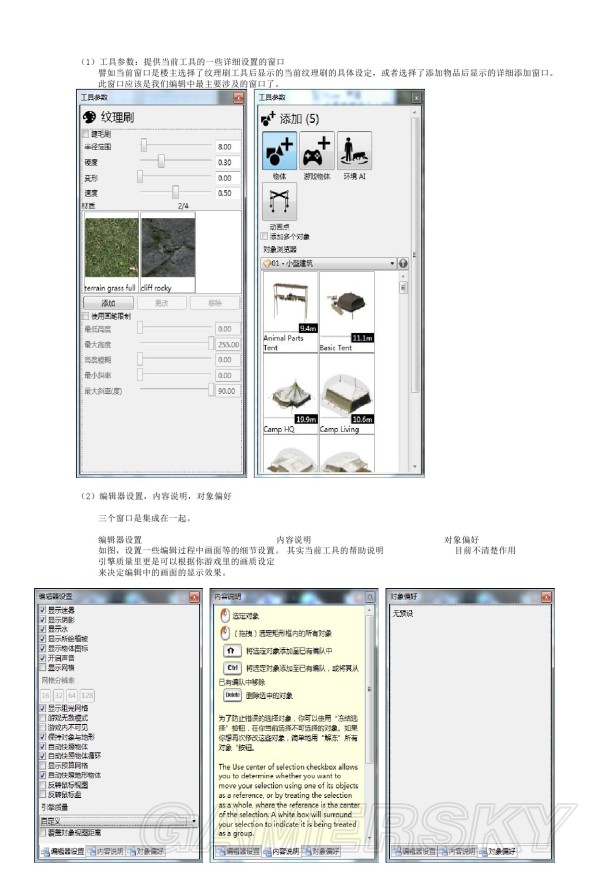Viewport: 600px width, 895px height.
Task: Toggle the 显示迷雾 checkbox
Action: coord(42,609)
